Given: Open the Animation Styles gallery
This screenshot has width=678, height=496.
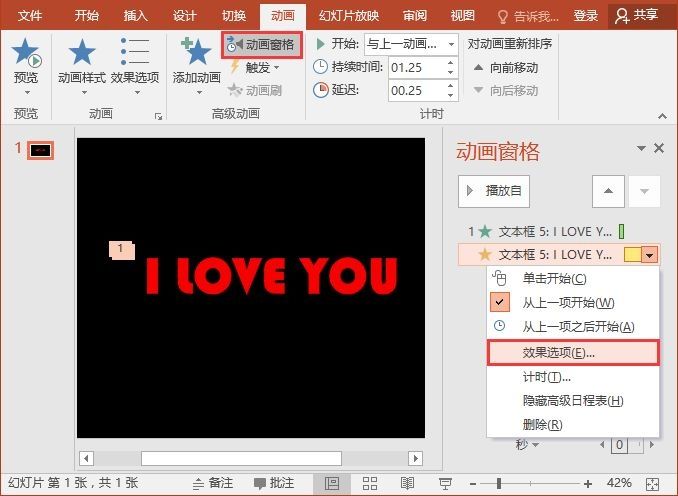Looking at the screenshot, I should tap(82, 65).
